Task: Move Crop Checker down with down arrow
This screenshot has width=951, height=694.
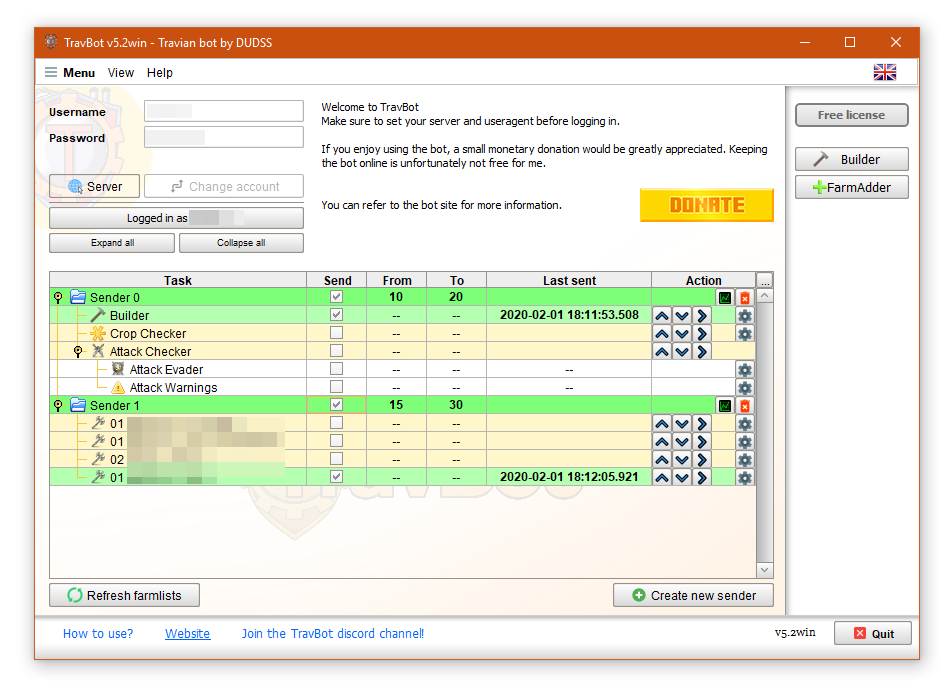Action: [682, 334]
